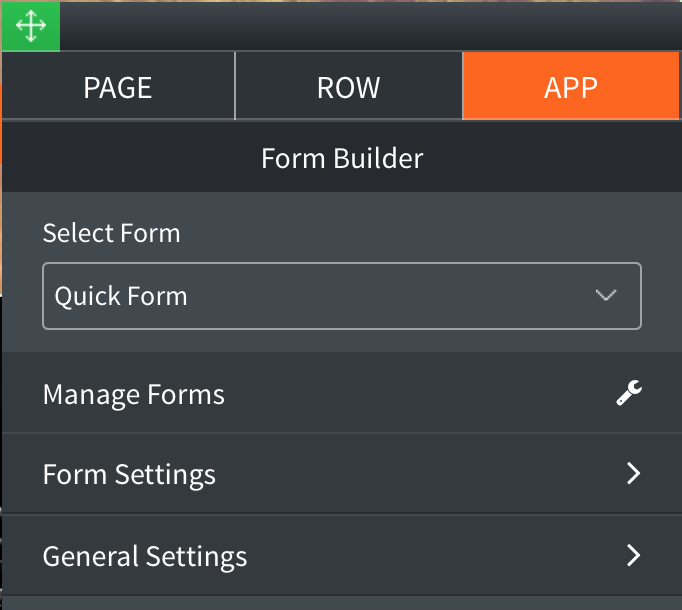Image resolution: width=682 pixels, height=610 pixels.
Task: Click the Quick Form text in the selector
Action: point(121,296)
